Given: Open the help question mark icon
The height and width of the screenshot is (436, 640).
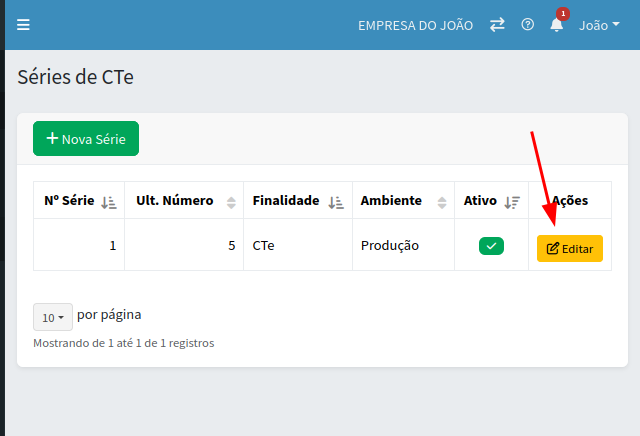Looking at the screenshot, I should click(x=527, y=25).
